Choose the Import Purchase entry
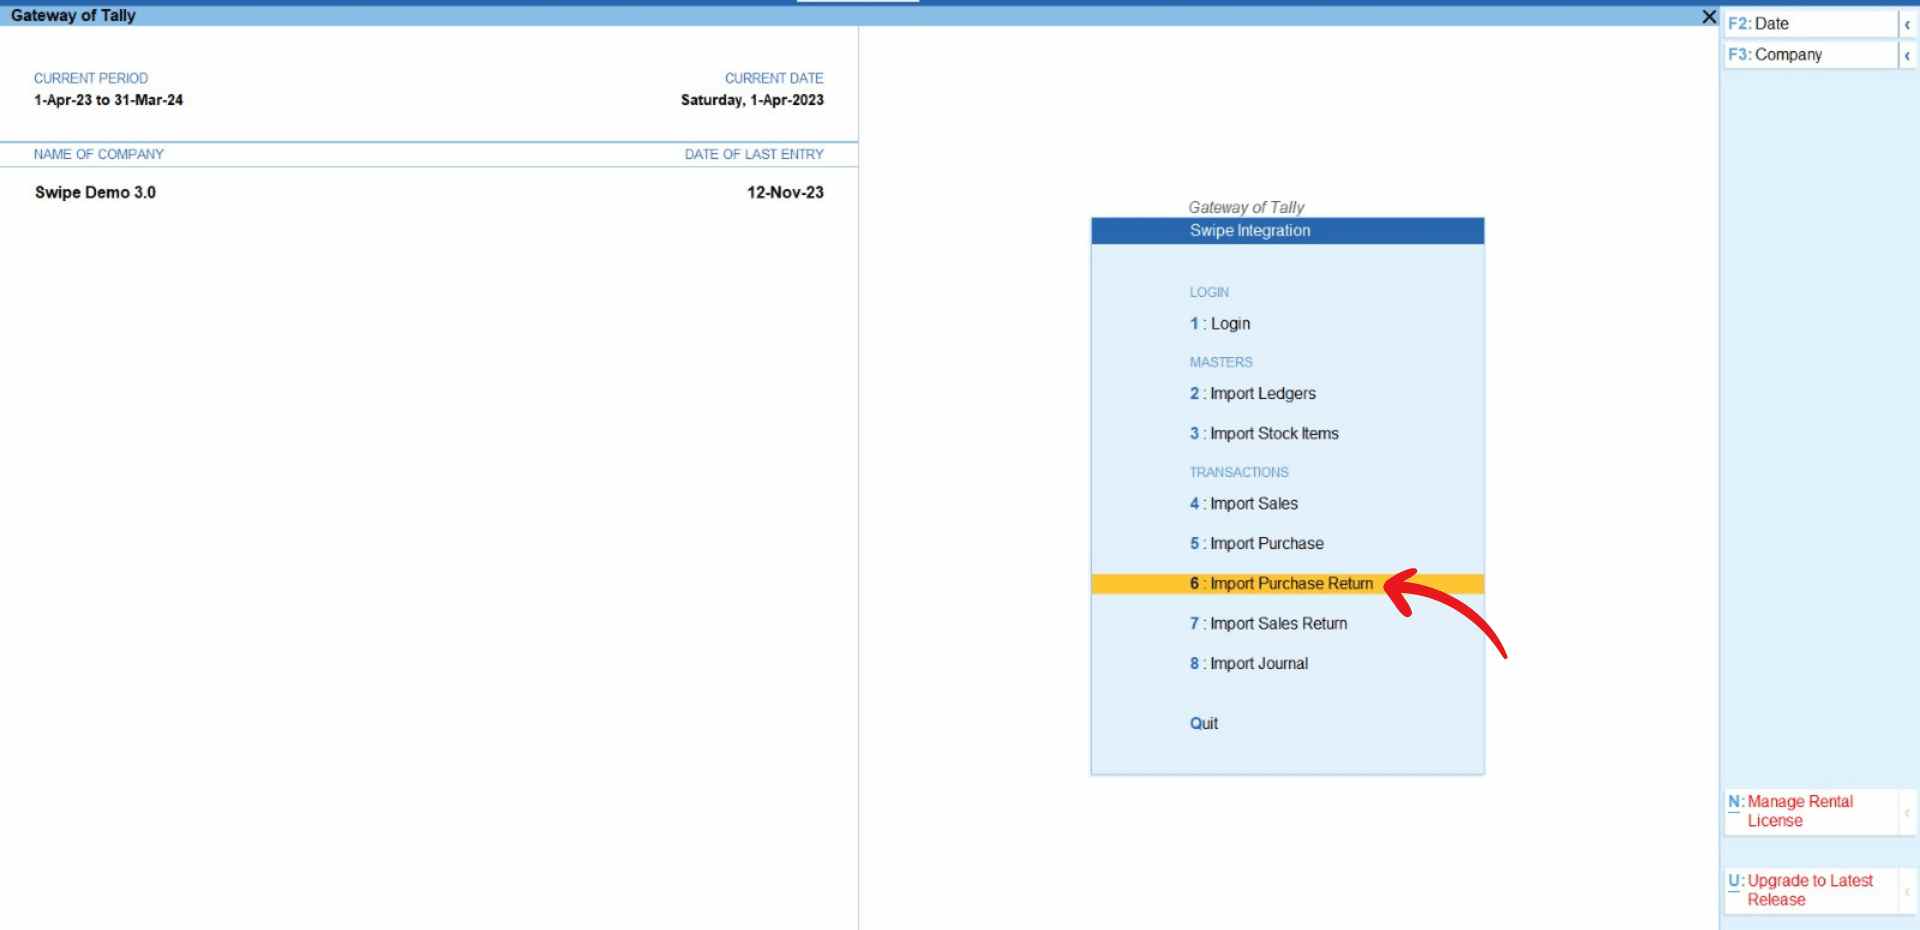Image resolution: width=1920 pixels, height=930 pixels. click(1257, 544)
